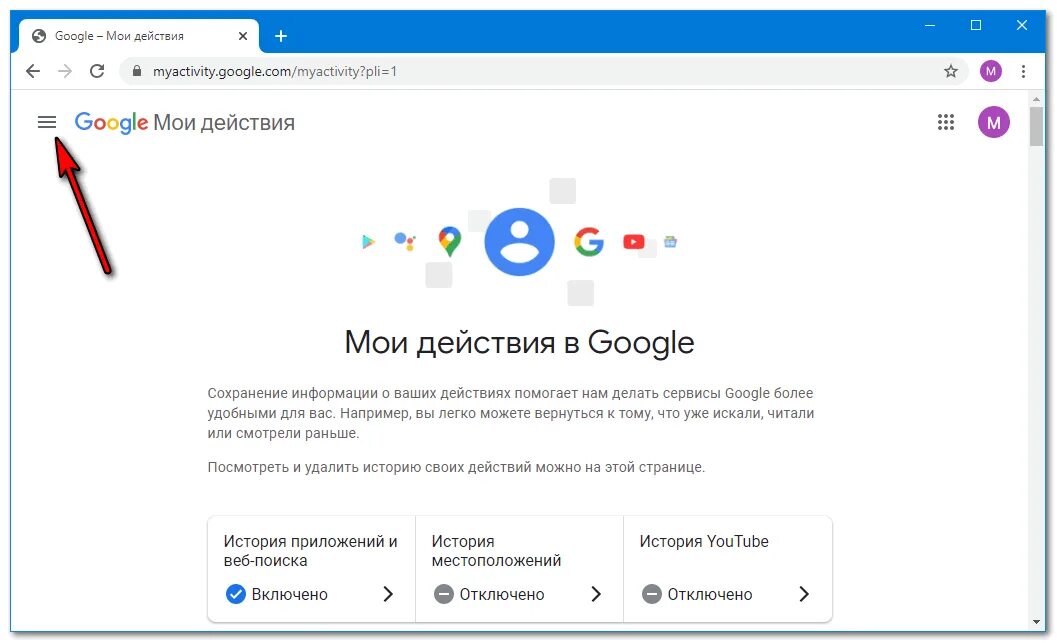
Task: Open Chrome three-dot menu
Action: tap(1023, 71)
